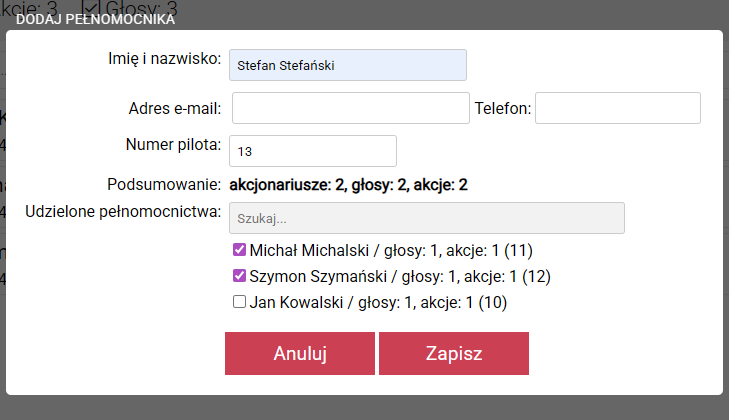The height and width of the screenshot is (420, 729).
Task: Click the "Adres e-mail:" field label
Action: click(x=175, y=108)
